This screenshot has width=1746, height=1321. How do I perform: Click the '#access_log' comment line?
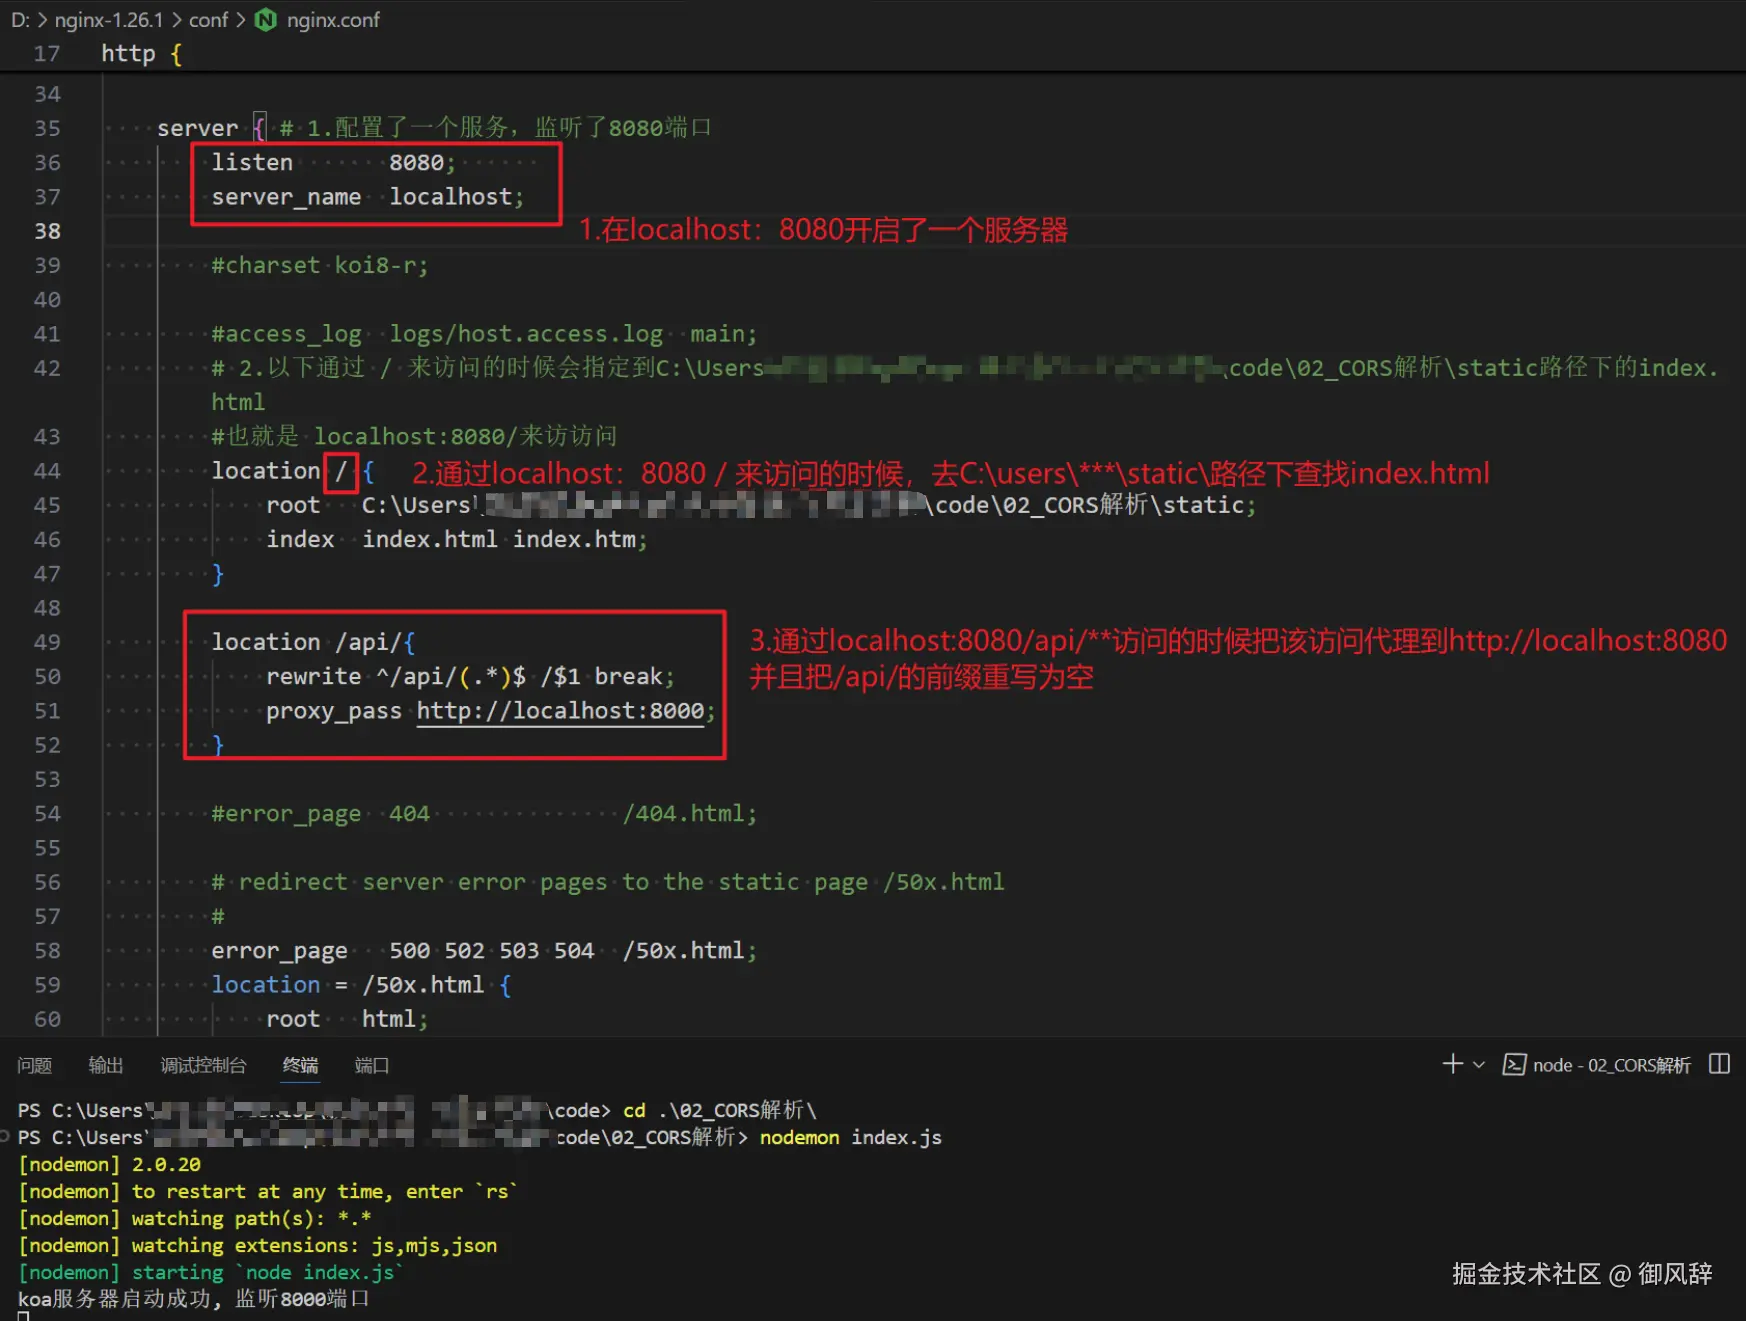tap(484, 334)
